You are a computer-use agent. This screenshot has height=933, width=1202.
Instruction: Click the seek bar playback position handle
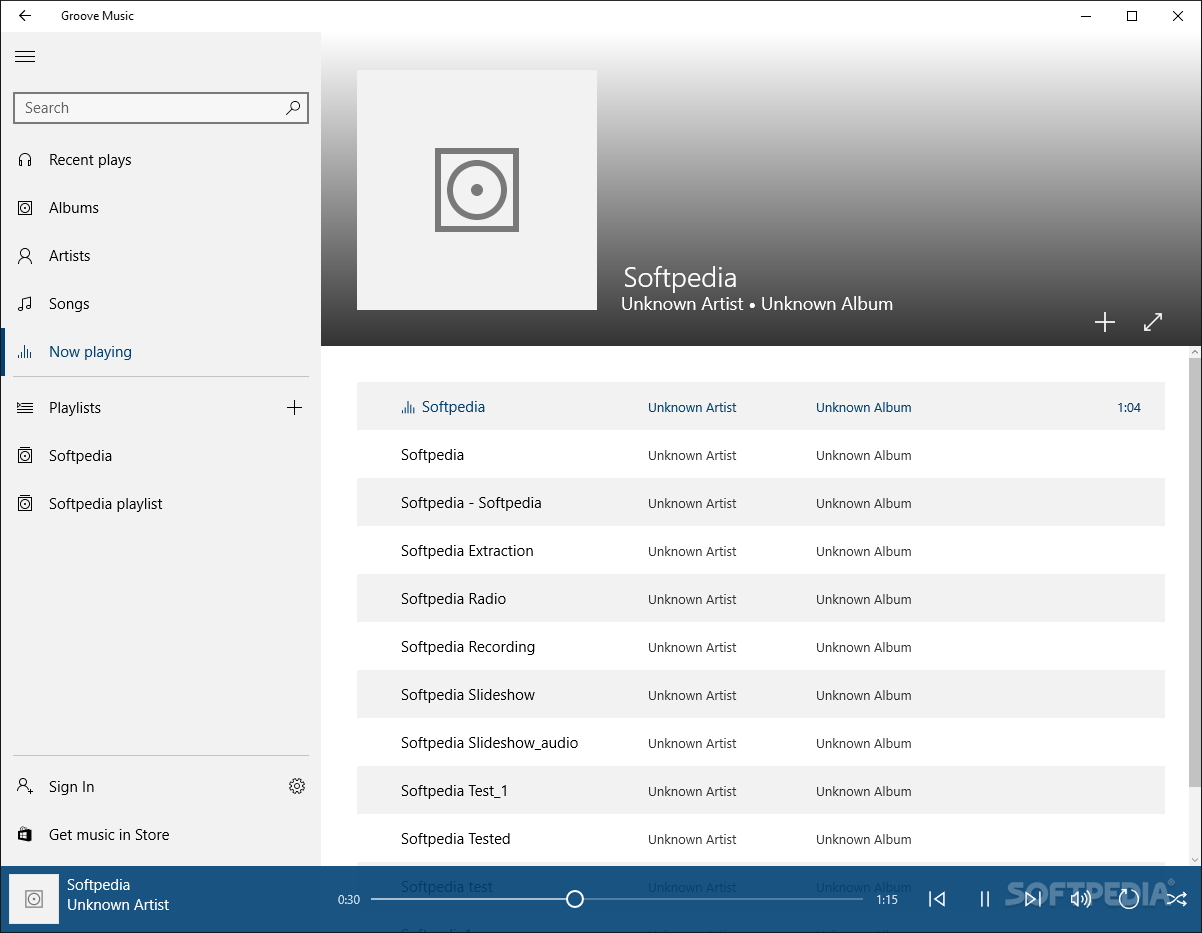[575, 899]
